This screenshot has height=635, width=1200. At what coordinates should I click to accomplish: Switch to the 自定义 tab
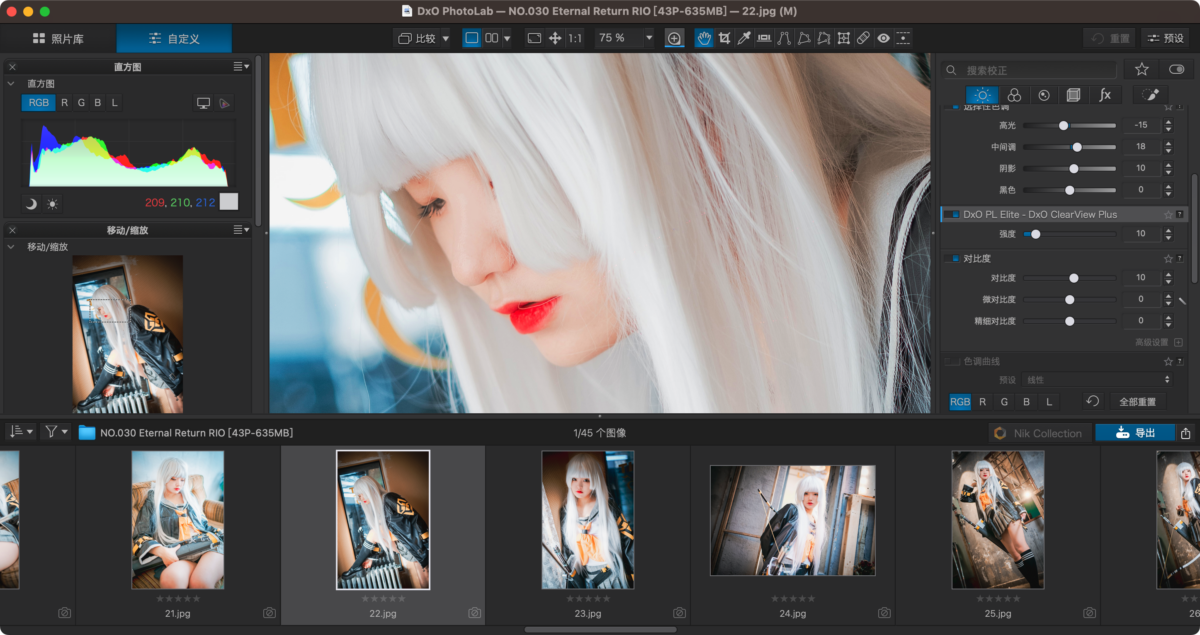click(174, 38)
